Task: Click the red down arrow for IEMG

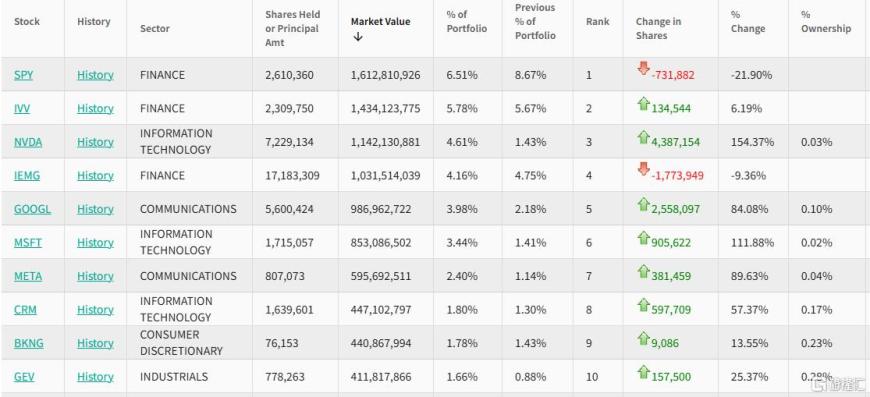Action: coord(643,169)
